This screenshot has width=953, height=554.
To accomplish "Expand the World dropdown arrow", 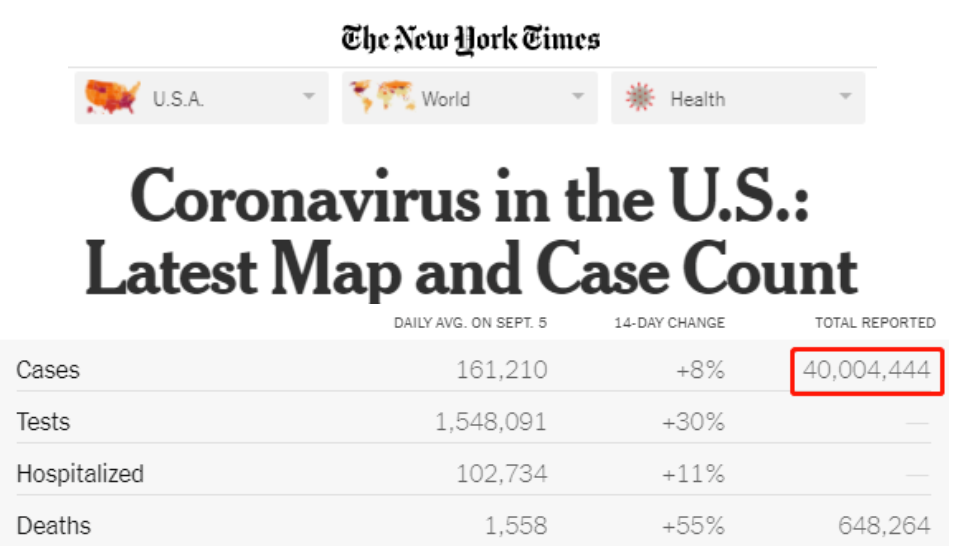I will point(577,97).
